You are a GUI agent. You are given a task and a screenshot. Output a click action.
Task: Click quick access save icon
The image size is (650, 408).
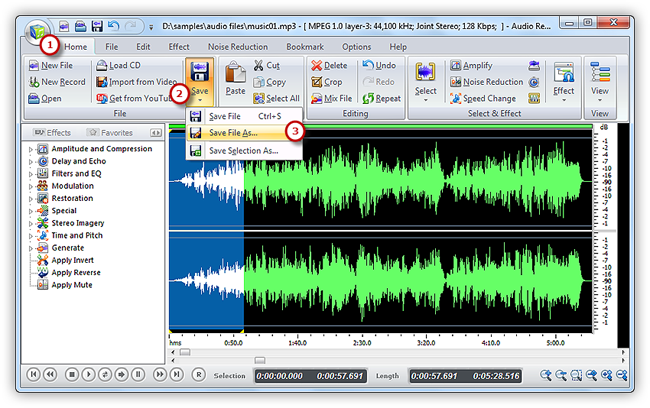[x=97, y=27]
